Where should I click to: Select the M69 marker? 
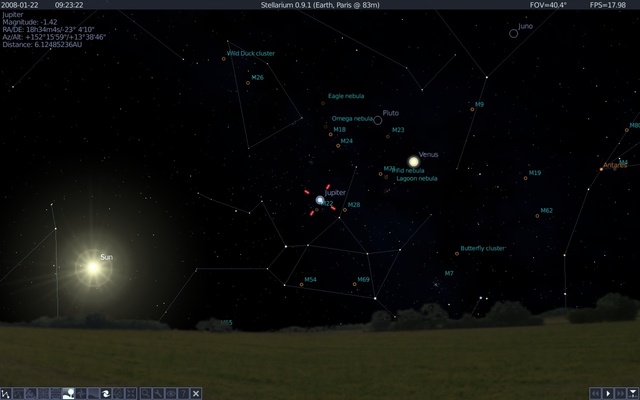click(x=355, y=284)
